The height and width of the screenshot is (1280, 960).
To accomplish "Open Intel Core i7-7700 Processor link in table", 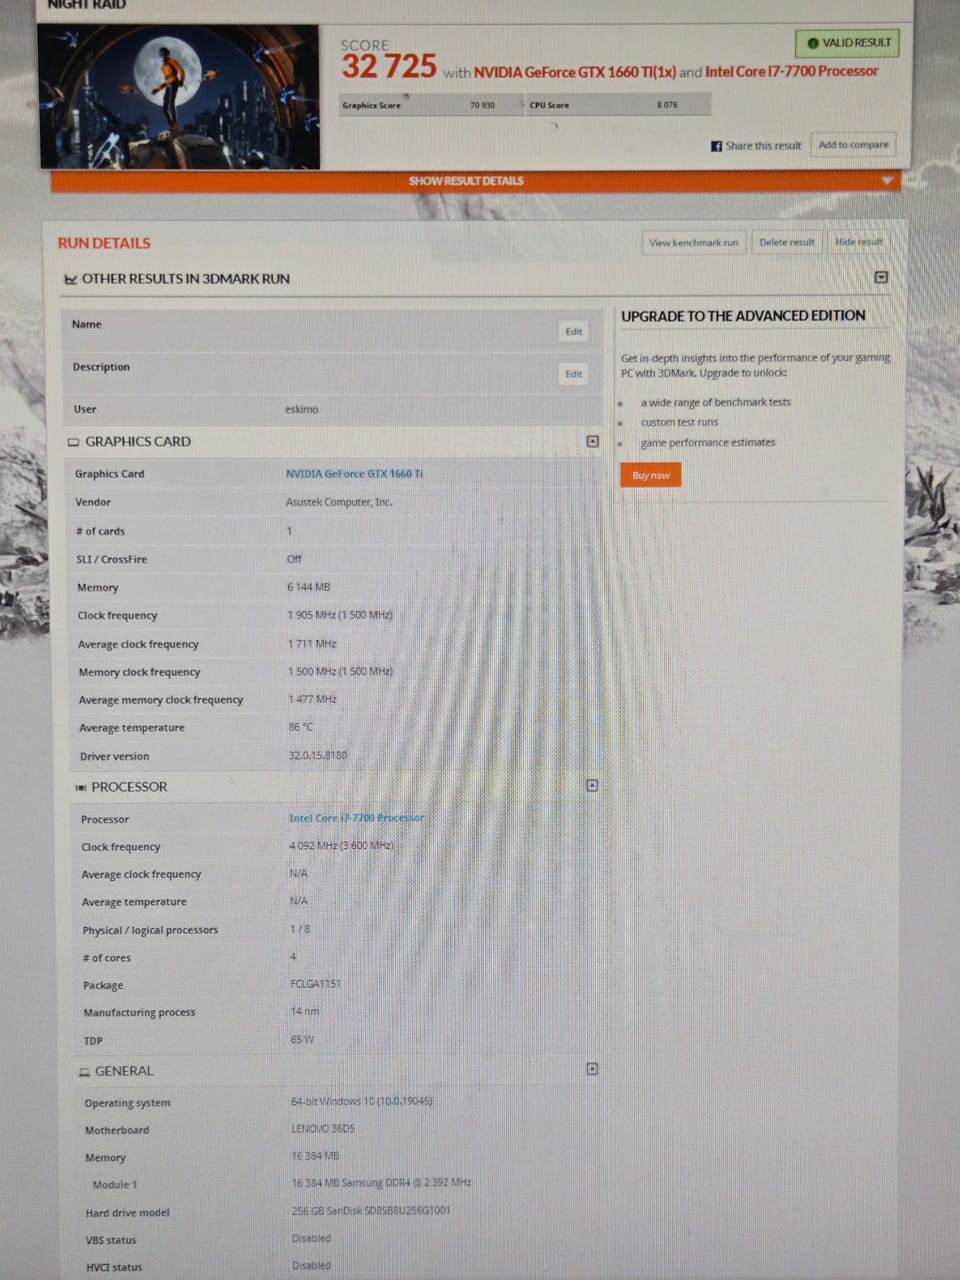I will coord(357,818).
